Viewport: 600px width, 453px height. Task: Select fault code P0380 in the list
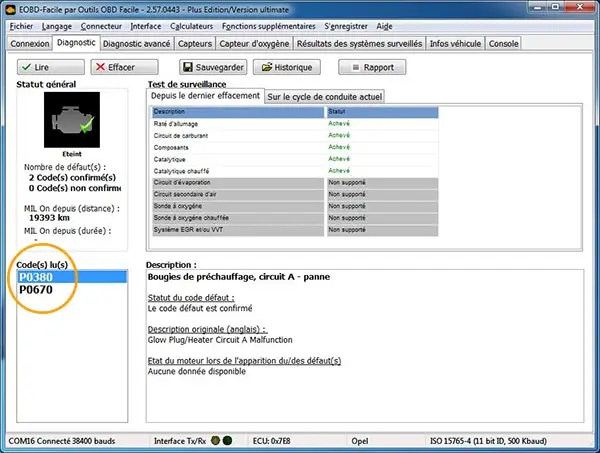coord(36,277)
